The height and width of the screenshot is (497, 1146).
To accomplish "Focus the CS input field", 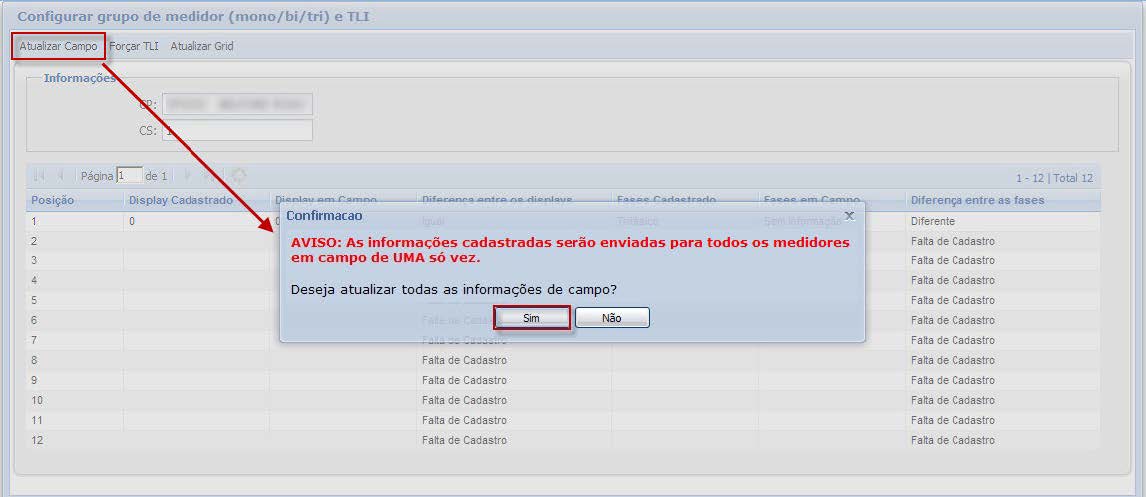I will [236, 131].
